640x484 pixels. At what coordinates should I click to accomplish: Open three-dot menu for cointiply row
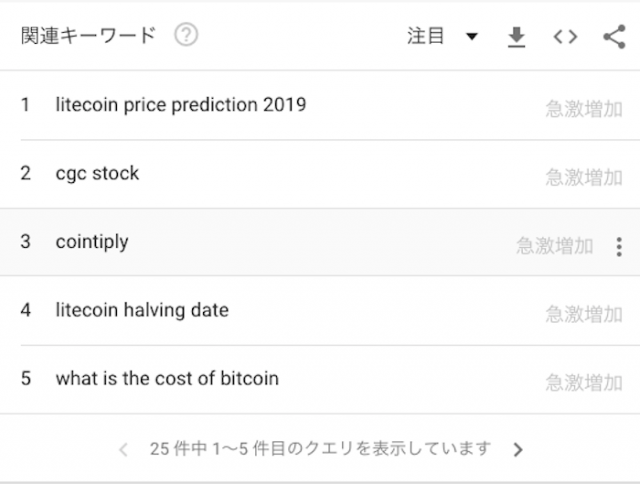click(619, 247)
